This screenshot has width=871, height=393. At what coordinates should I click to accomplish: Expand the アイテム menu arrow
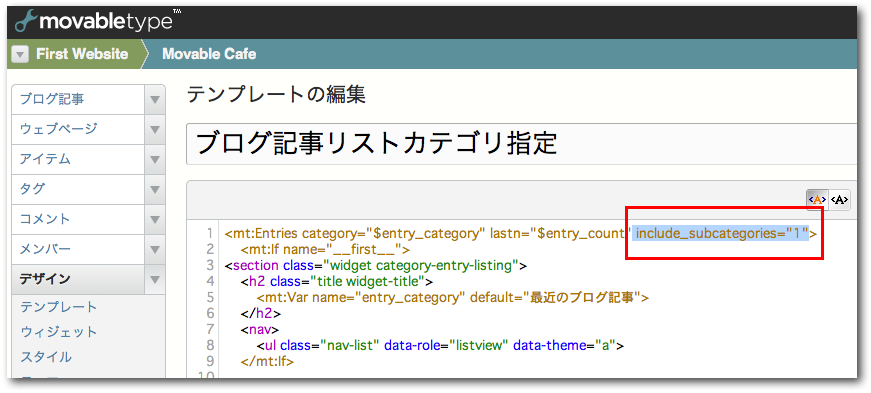tap(154, 160)
